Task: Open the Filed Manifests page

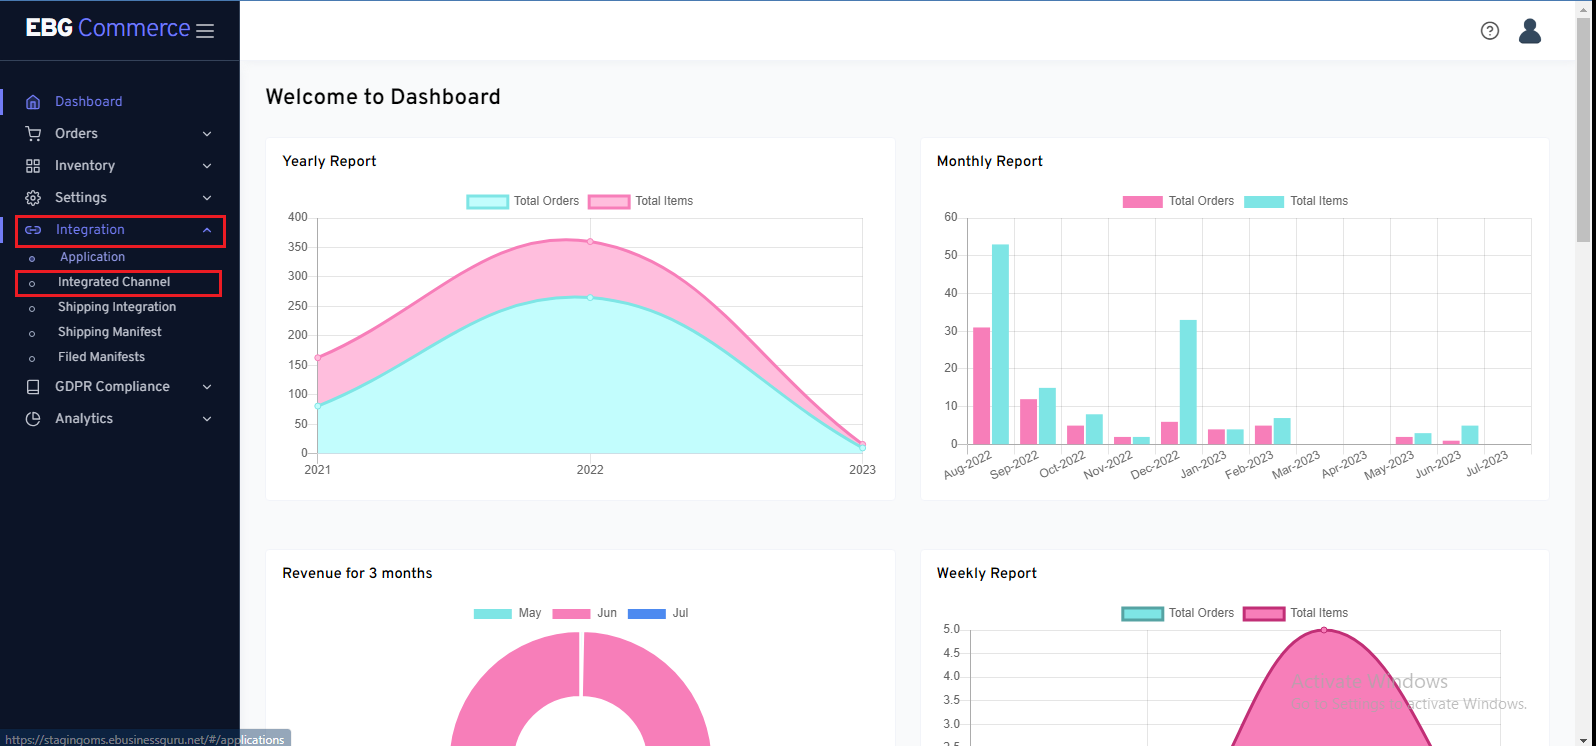Action: click(101, 357)
